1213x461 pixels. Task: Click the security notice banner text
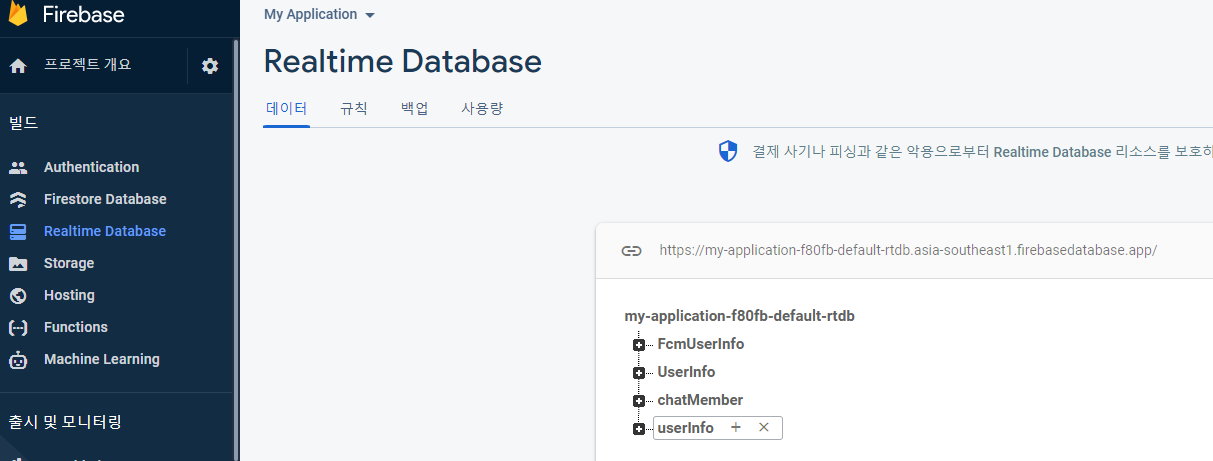click(982, 152)
